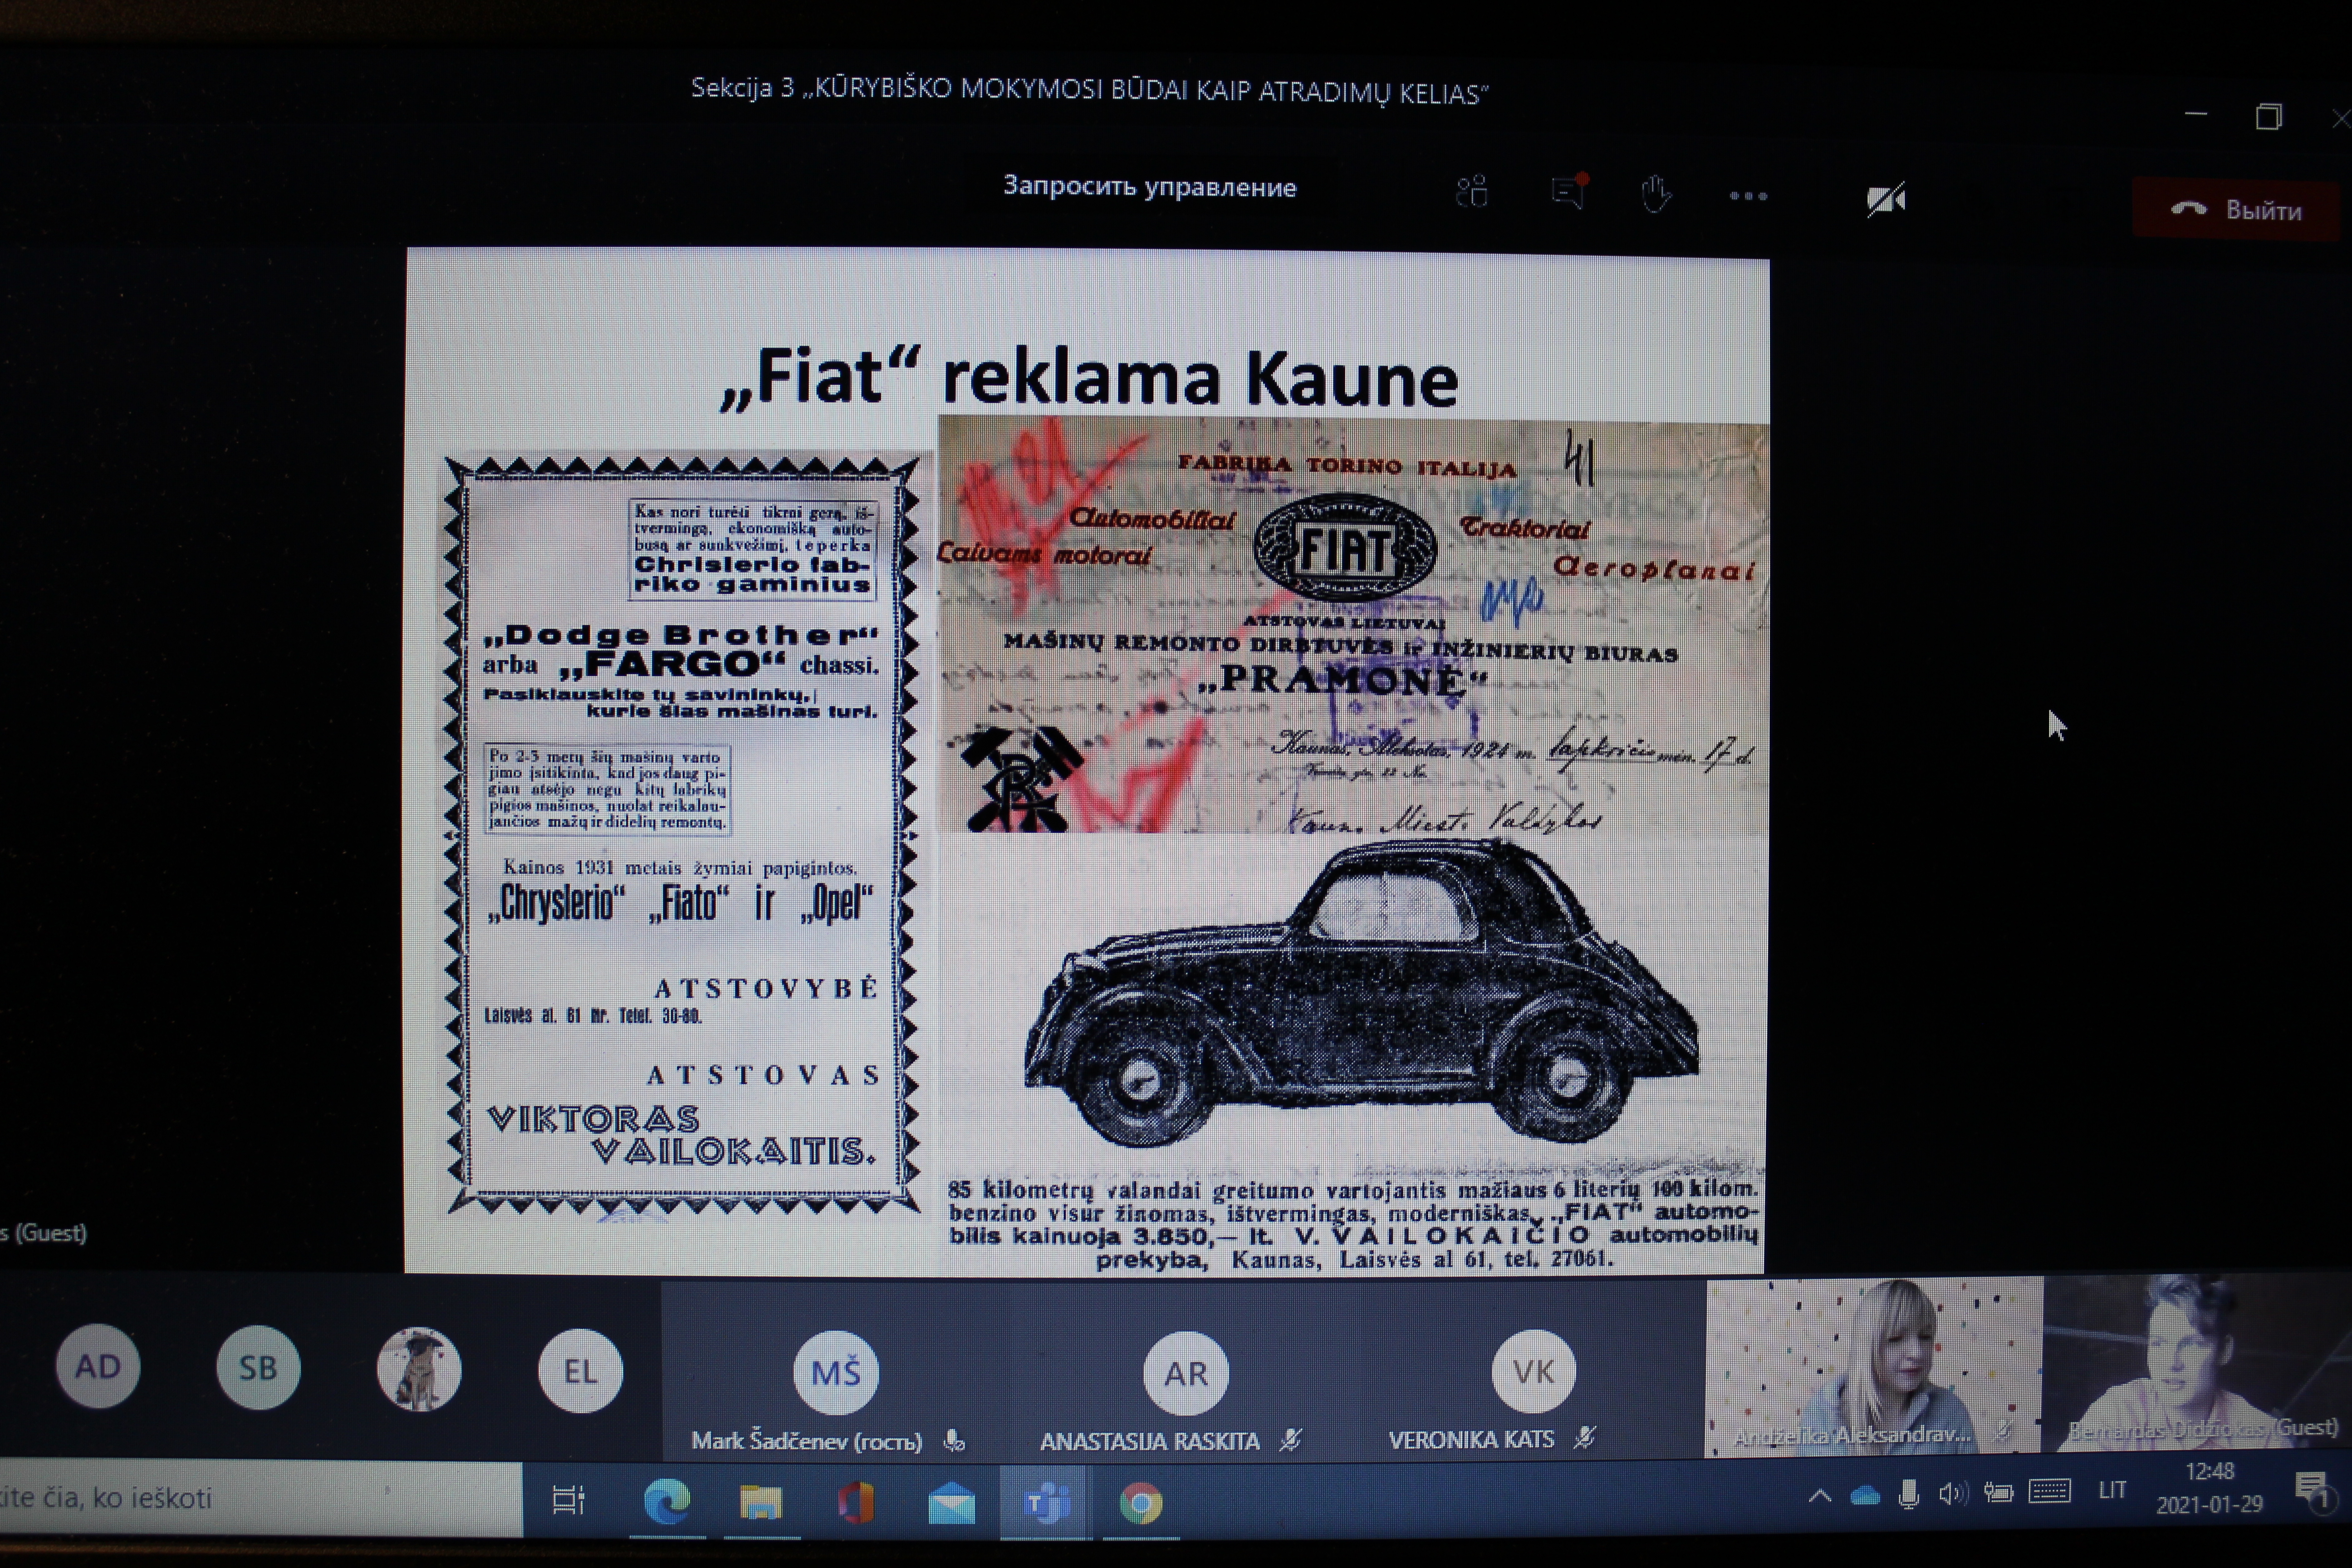Image resolution: width=2352 pixels, height=1568 pixels.
Task: Click Veronika Kats muted microphone icon
Action: click(x=1585, y=1438)
